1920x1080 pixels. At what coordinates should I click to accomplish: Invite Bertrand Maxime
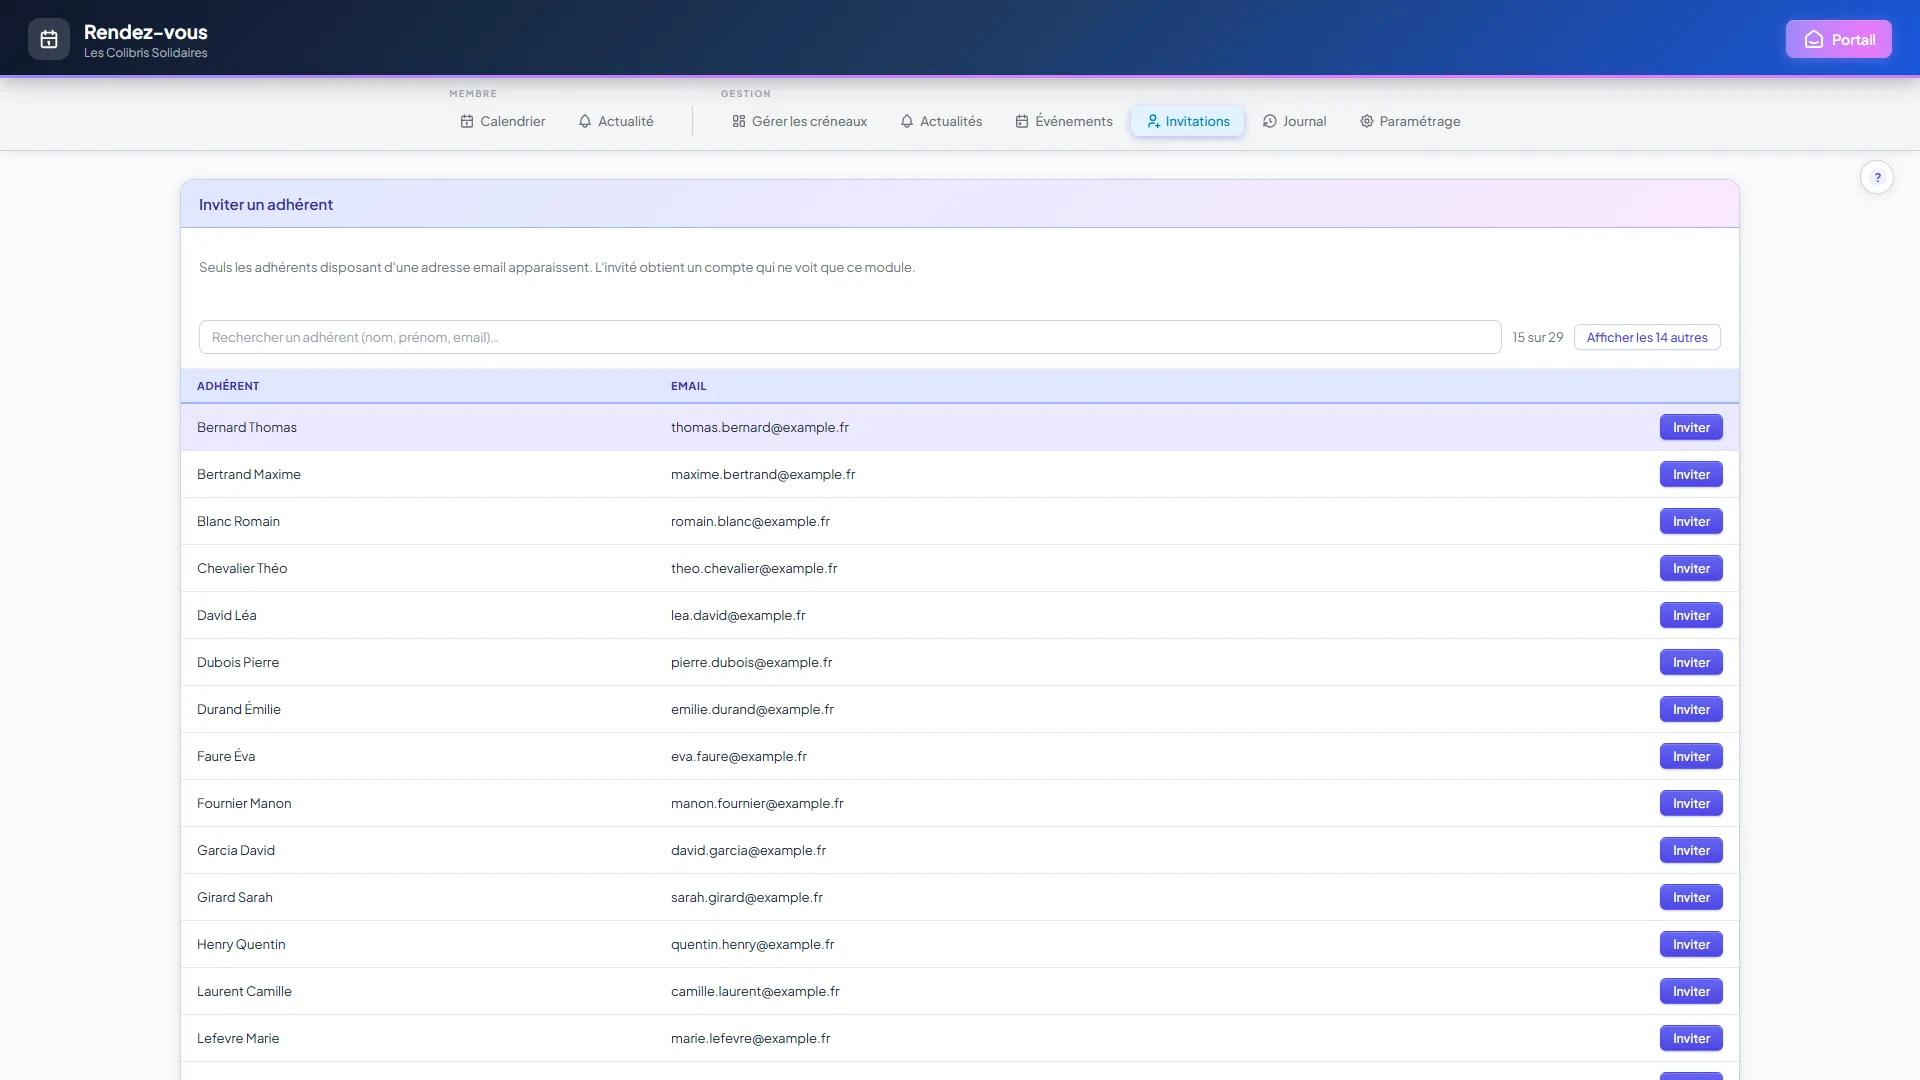pyautogui.click(x=1691, y=475)
